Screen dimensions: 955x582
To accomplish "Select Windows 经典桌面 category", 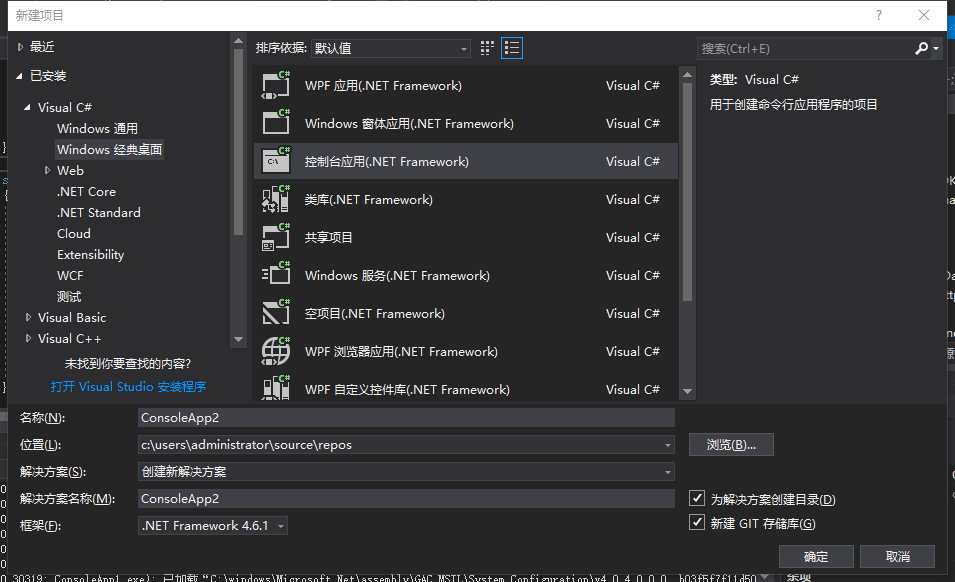I will (110, 149).
